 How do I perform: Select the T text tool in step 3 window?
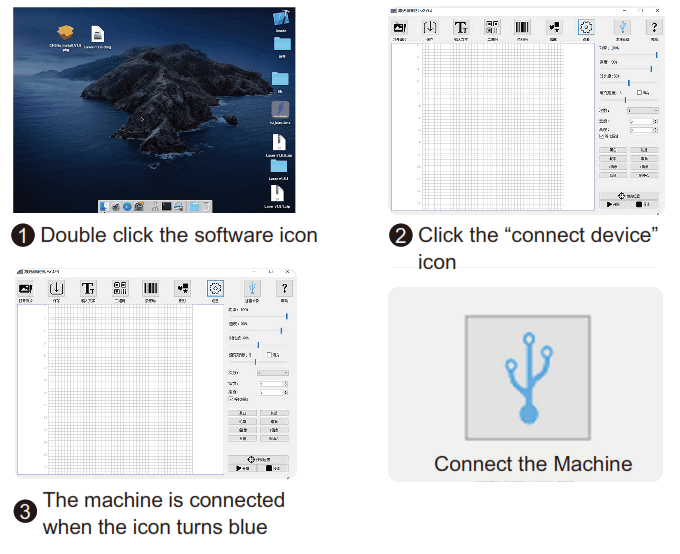88,288
